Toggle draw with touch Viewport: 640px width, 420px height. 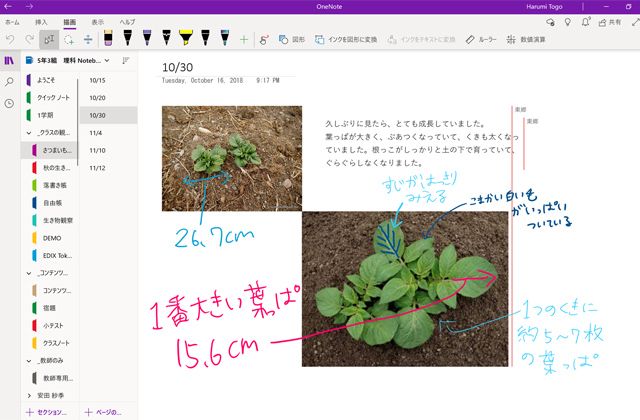click(264, 40)
